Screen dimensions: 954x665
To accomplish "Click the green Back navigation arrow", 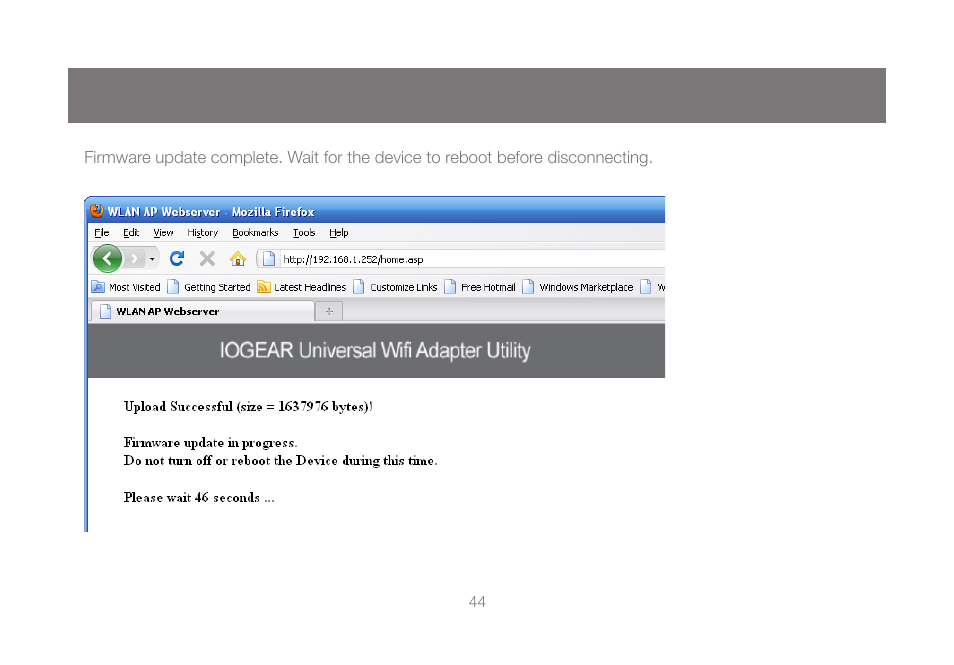I will click(x=107, y=259).
